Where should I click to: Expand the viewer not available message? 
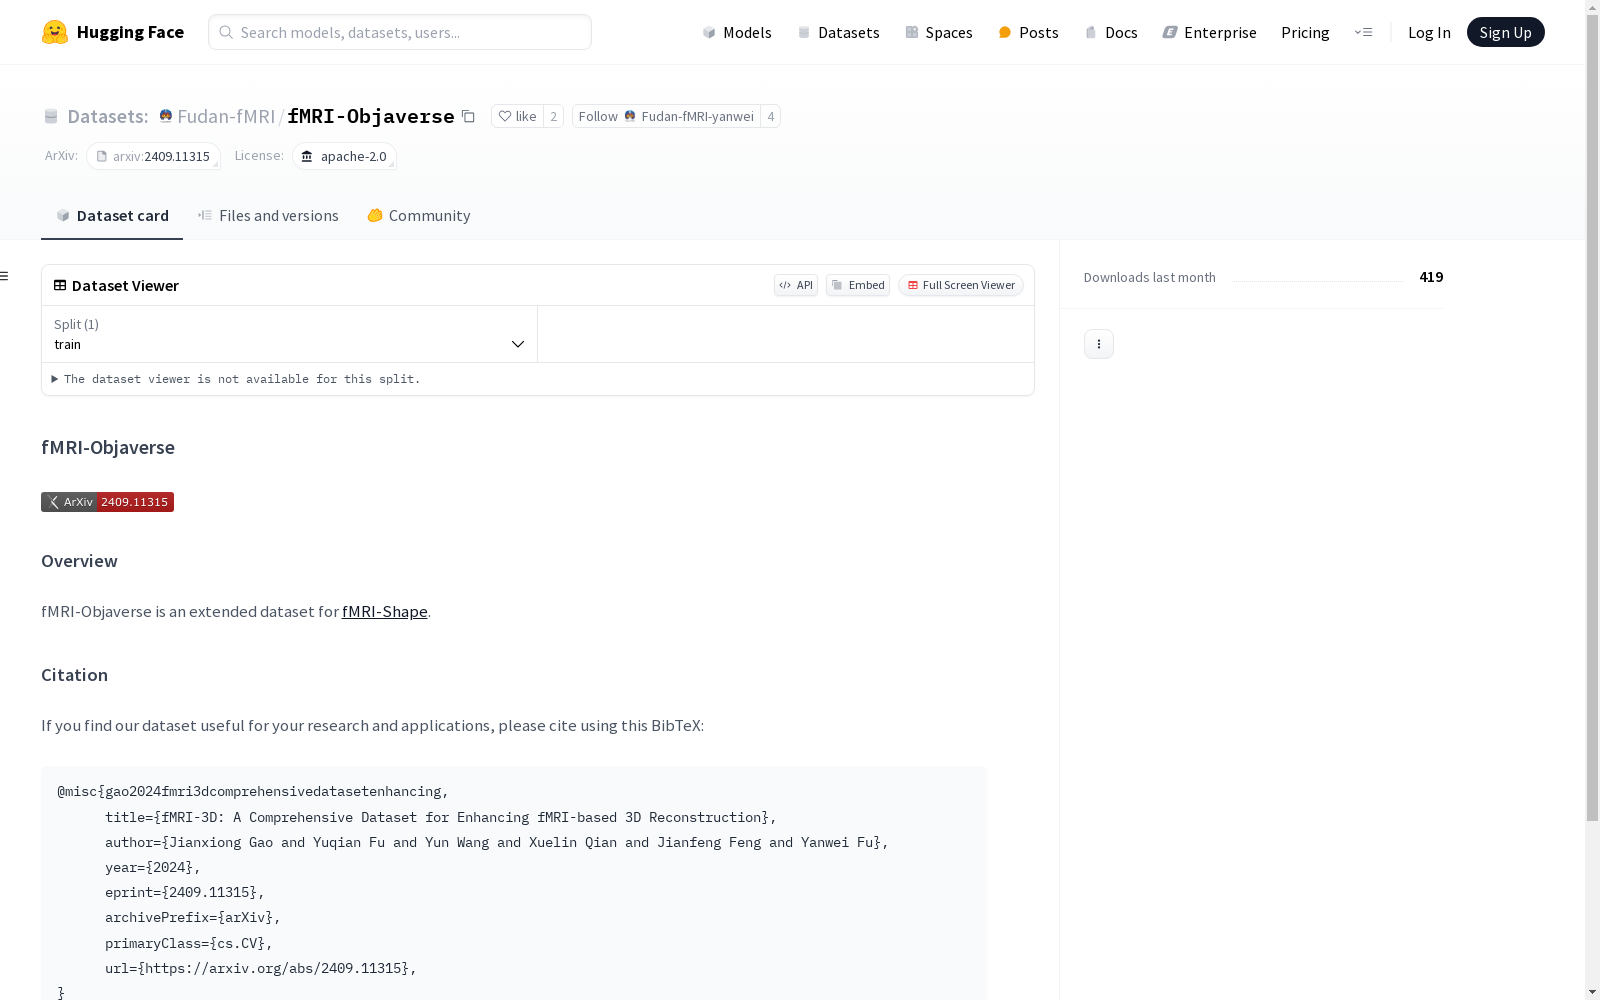pyautogui.click(x=236, y=379)
